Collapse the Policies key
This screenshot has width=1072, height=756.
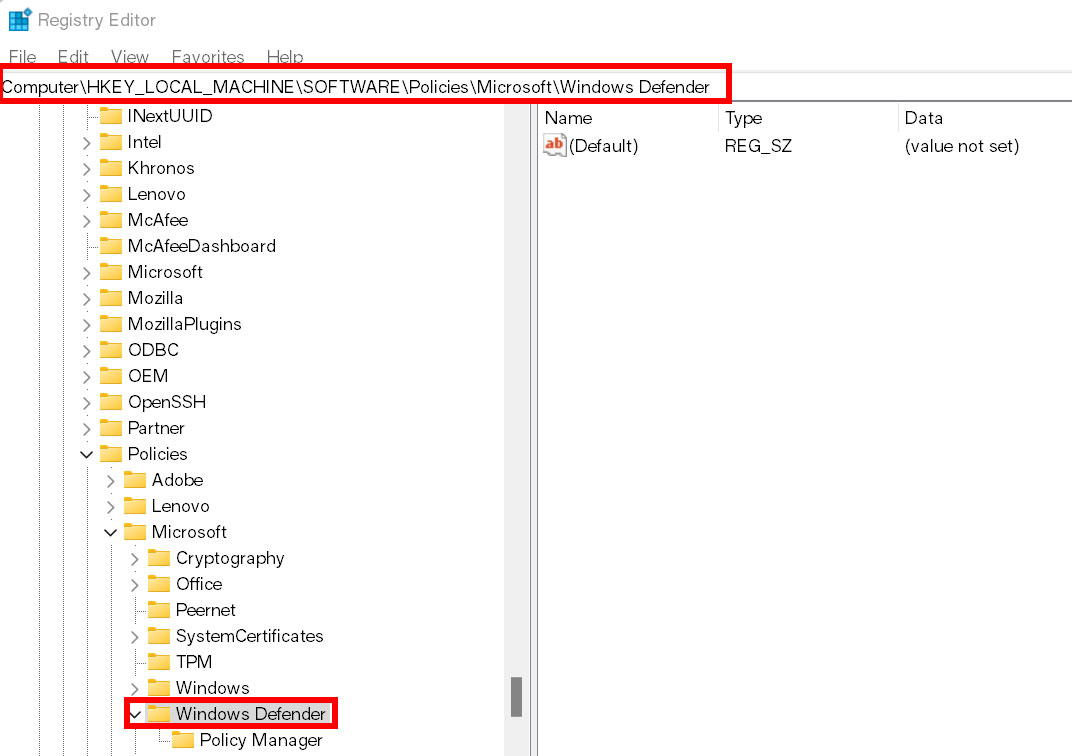(x=87, y=453)
